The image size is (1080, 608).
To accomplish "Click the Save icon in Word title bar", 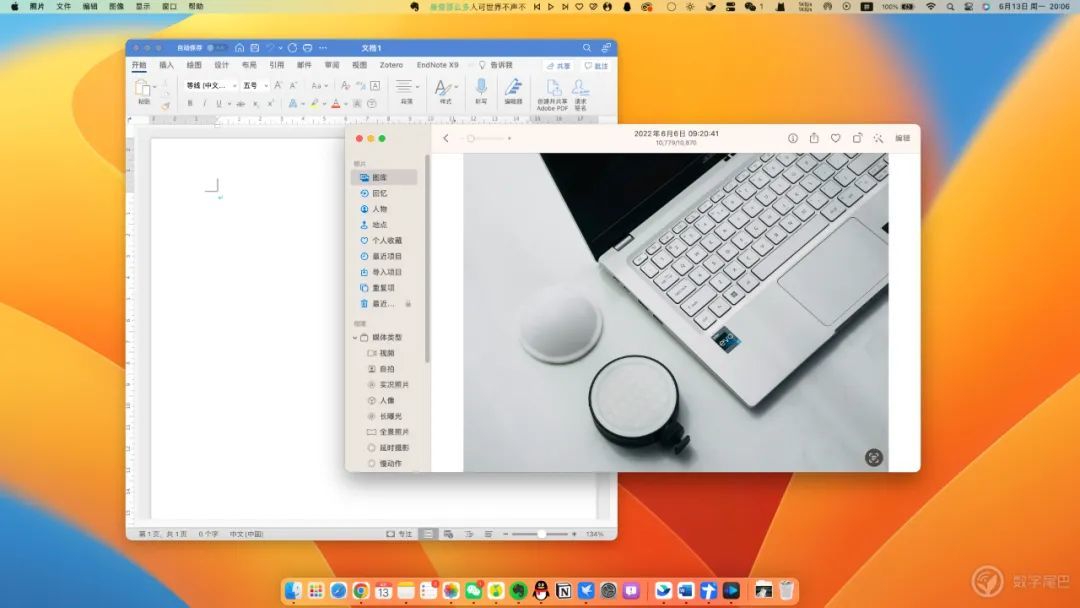I will (x=255, y=48).
